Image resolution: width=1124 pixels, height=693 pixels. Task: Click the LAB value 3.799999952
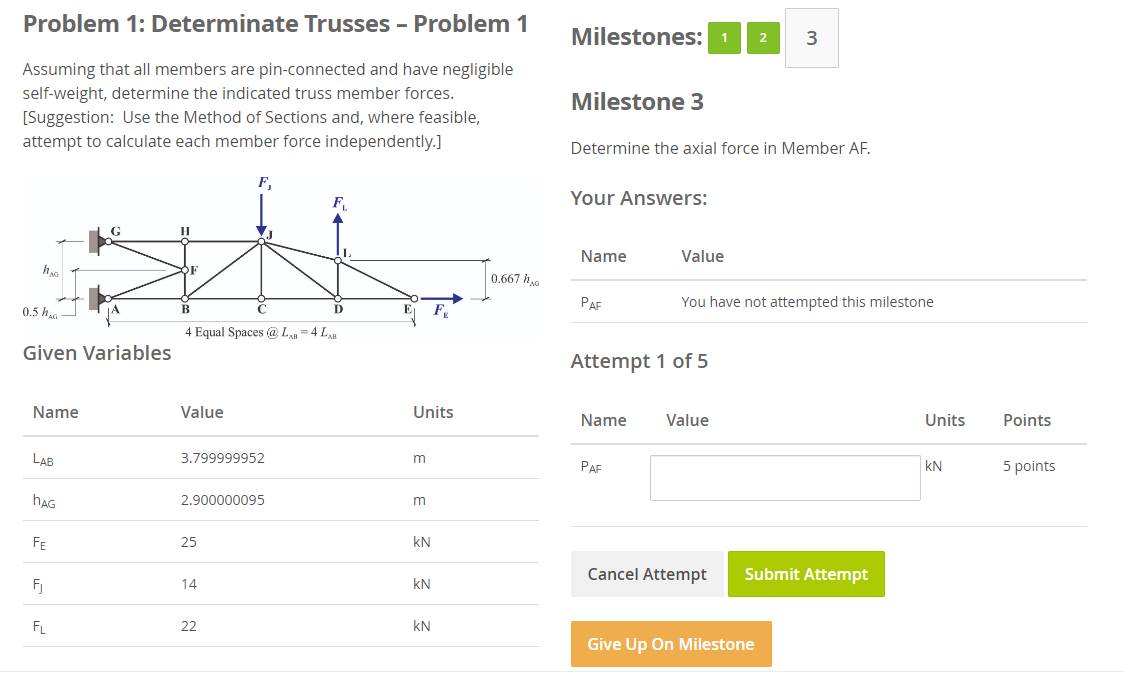coord(231,457)
